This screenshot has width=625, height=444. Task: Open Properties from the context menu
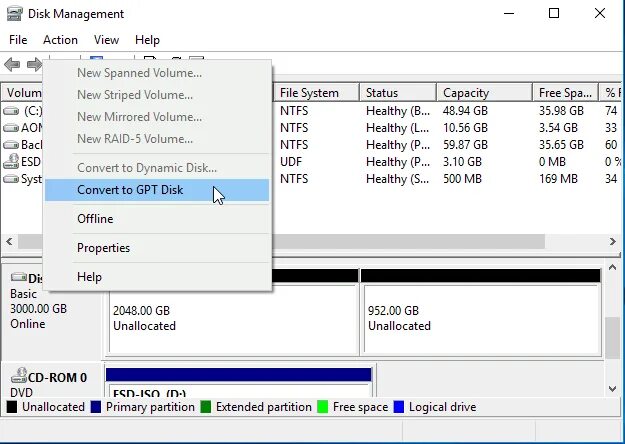(157, 248)
